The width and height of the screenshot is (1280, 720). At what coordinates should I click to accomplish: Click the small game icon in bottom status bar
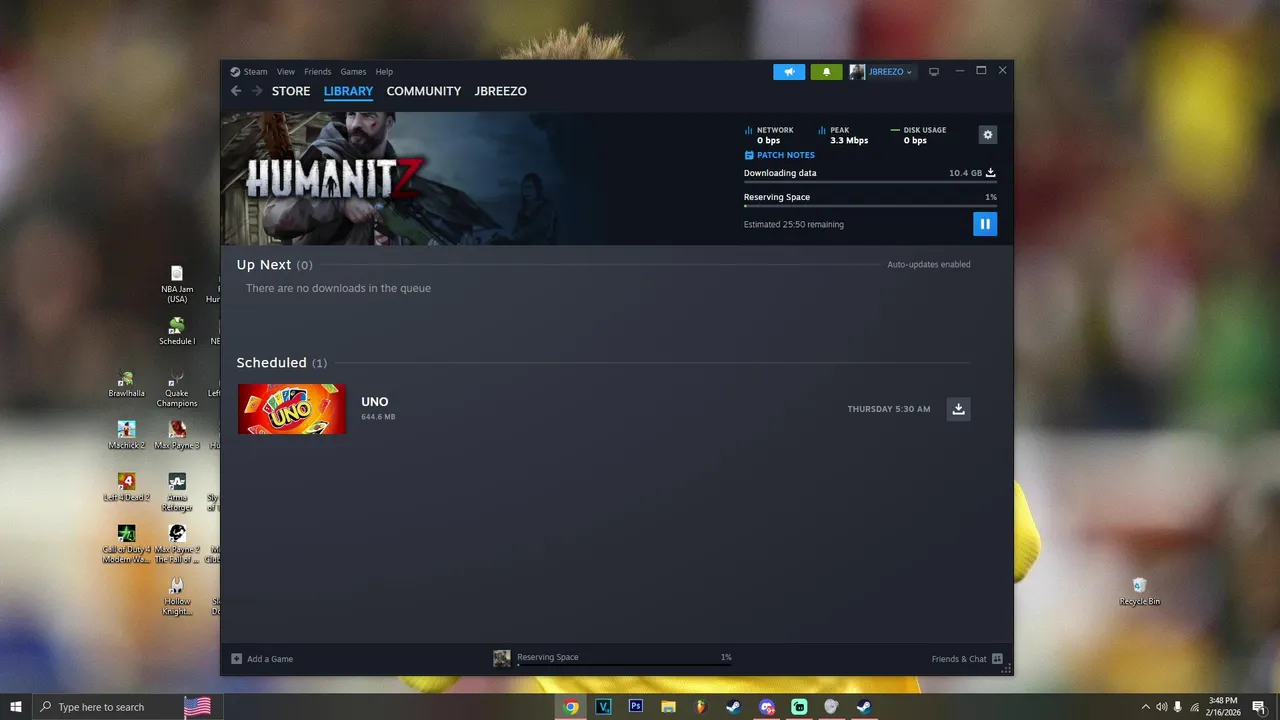(x=502, y=658)
